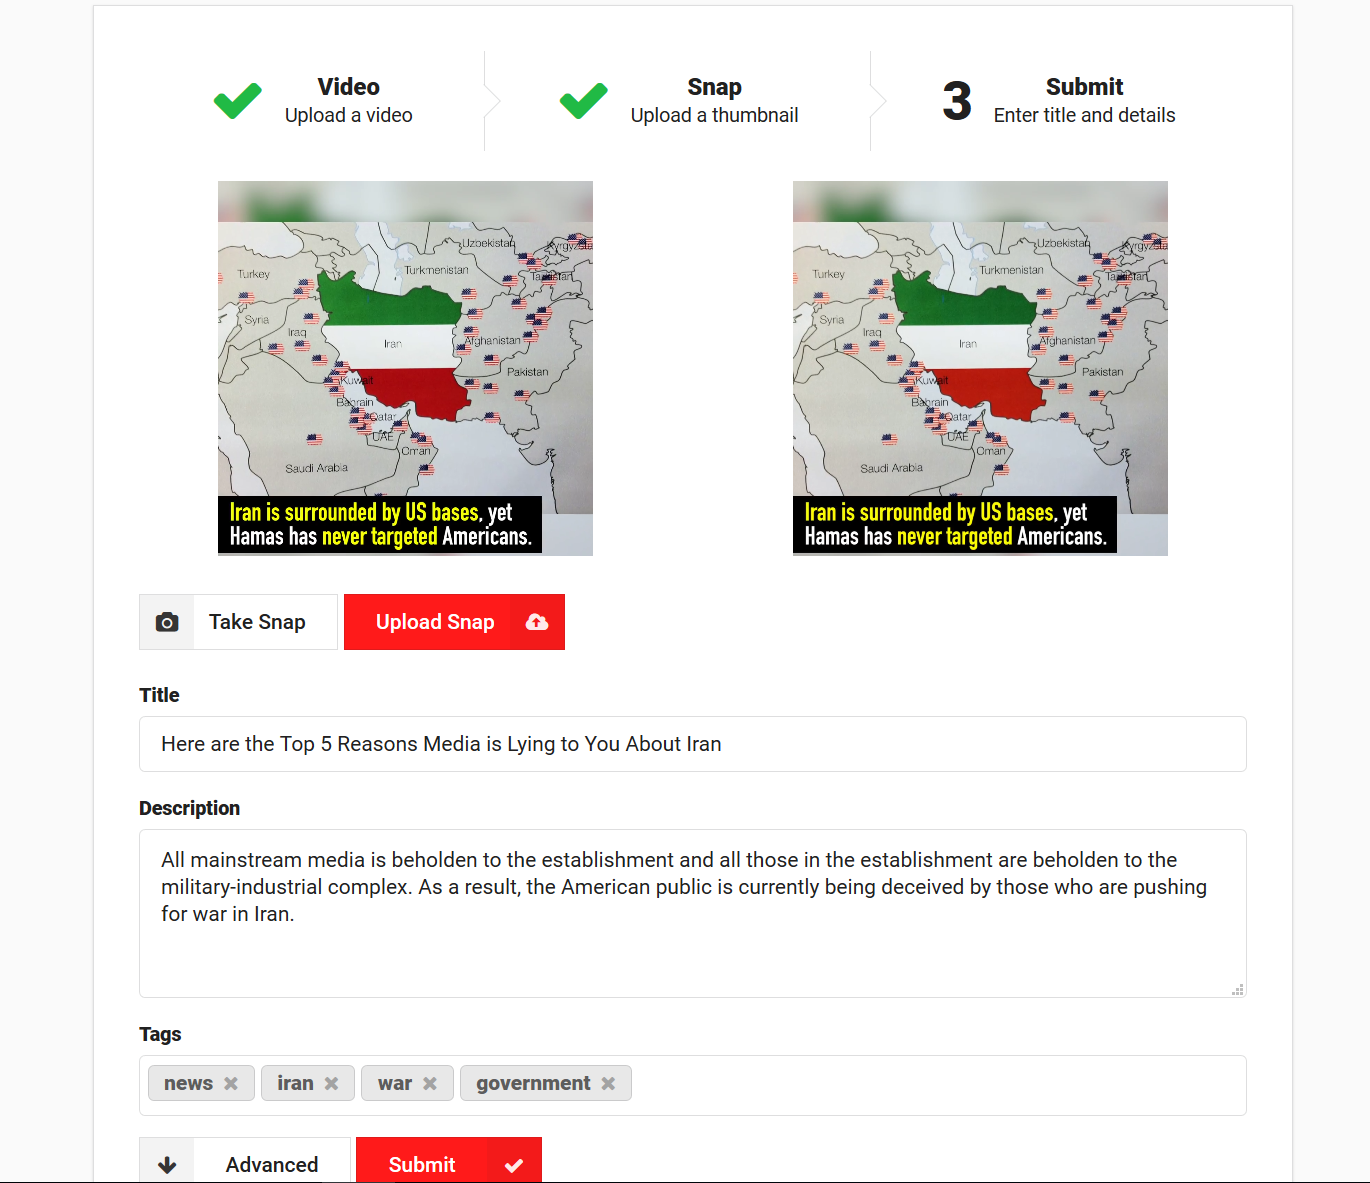Click the green checkmark next to Snap step
Image resolution: width=1370 pixels, height=1183 pixels.
584,101
